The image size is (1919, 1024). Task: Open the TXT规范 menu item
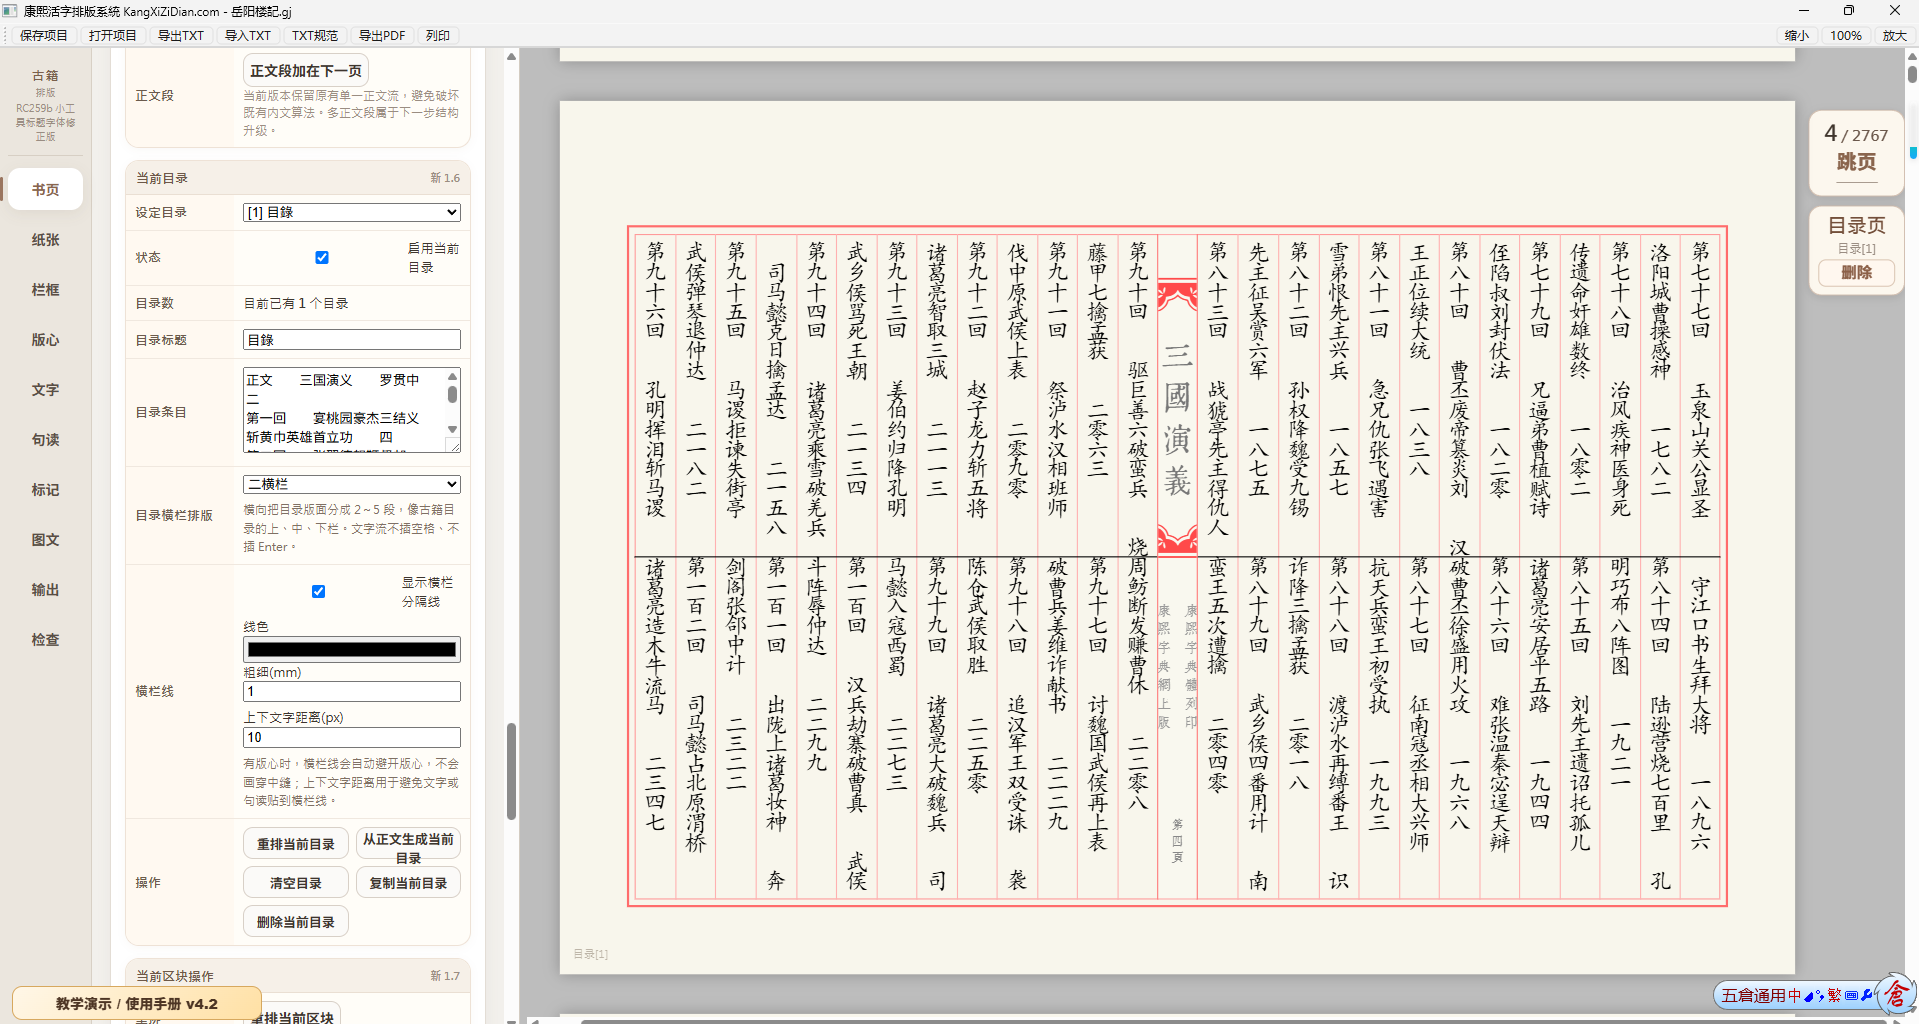click(x=314, y=35)
